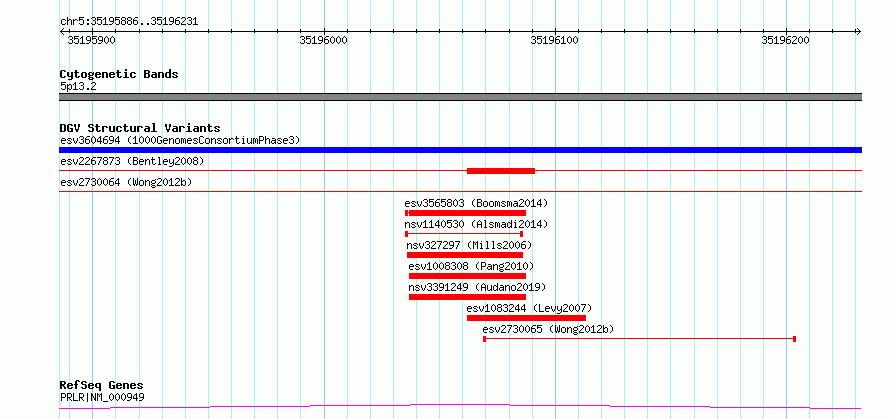This screenshot has width=890, height=419.
Task: Click the left end cap of esv2730065
Action: [x=484, y=339]
